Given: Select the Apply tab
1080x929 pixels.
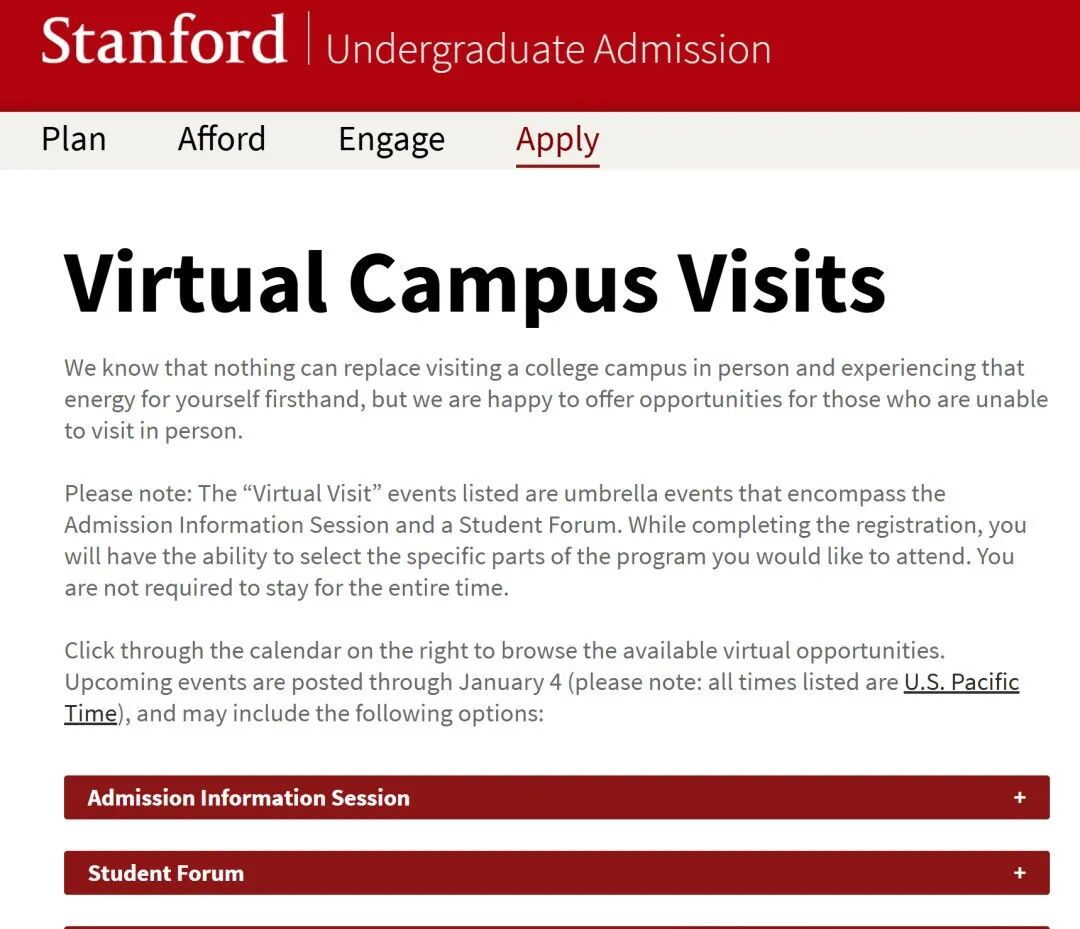Looking at the screenshot, I should [x=557, y=140].
